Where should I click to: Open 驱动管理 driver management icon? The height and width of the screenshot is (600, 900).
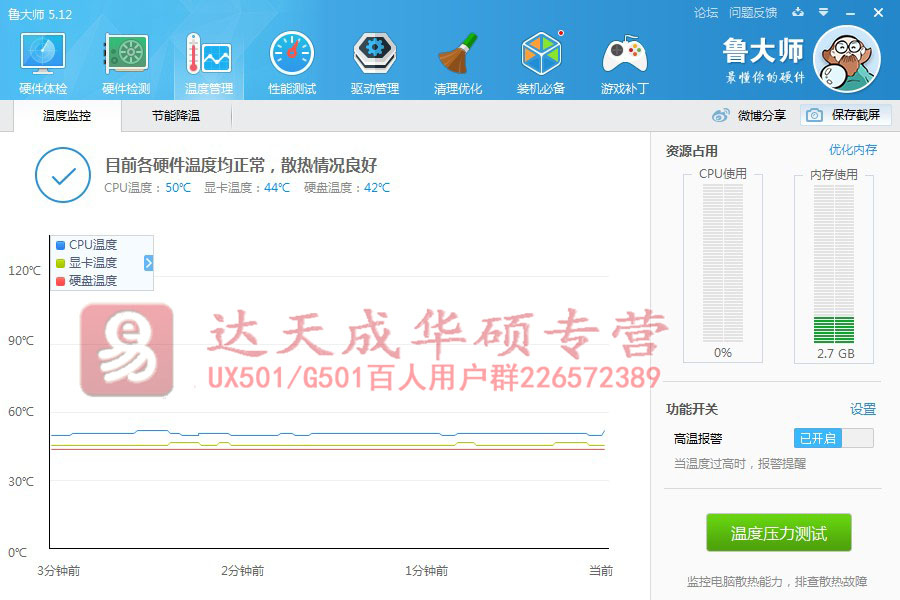point(375,54)
